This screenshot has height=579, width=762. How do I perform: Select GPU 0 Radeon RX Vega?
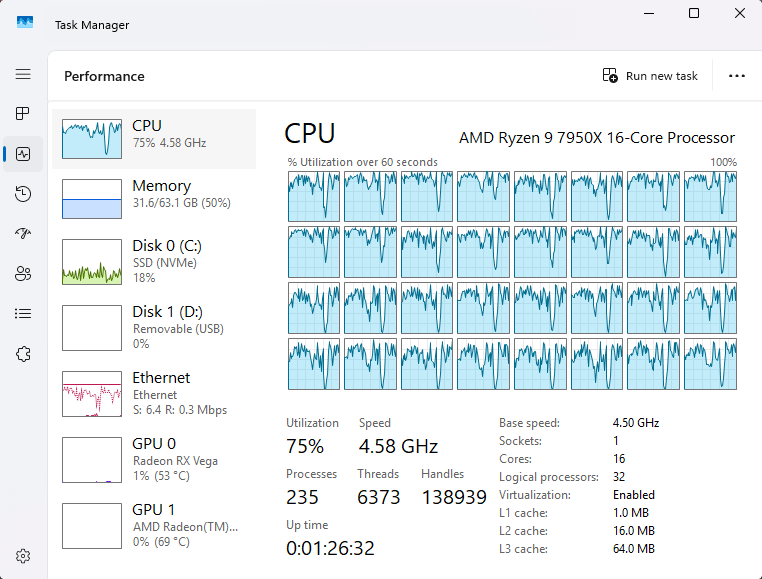[154, 459]
